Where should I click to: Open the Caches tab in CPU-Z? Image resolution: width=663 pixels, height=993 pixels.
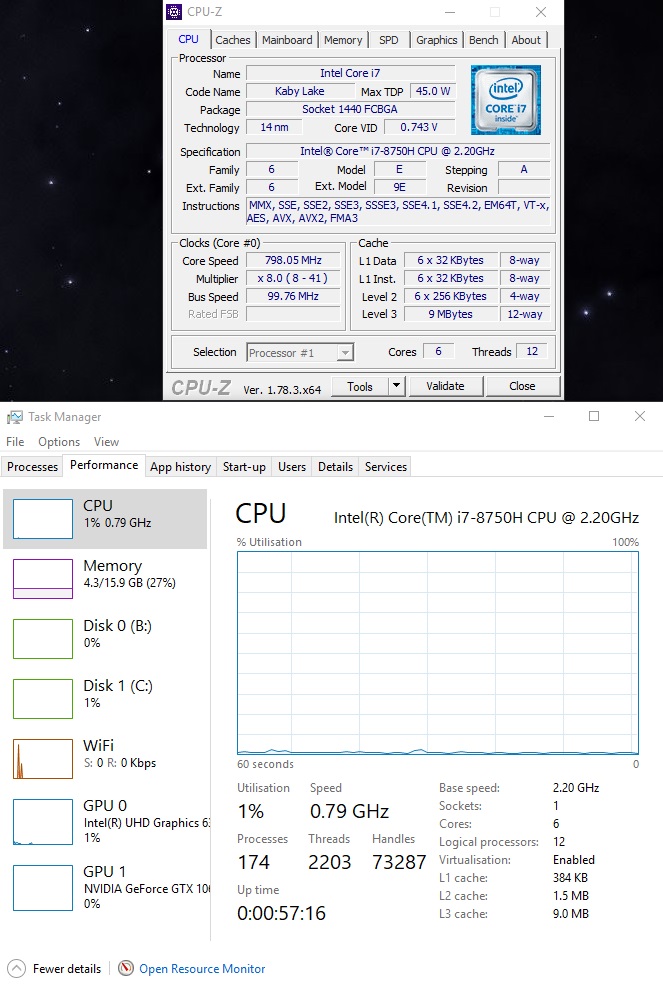tap(232, 40)
